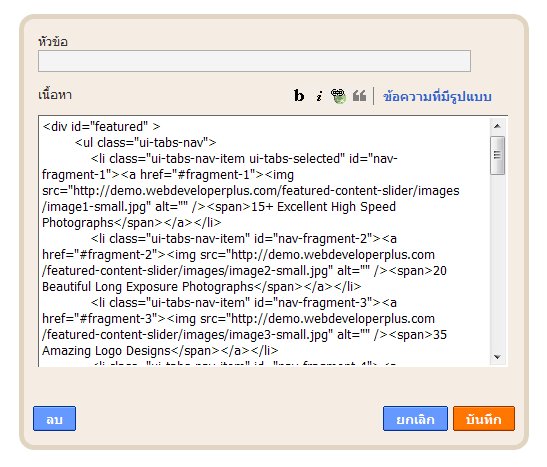Click the 'image1-small.jpg' file name in code

(96, 207)
